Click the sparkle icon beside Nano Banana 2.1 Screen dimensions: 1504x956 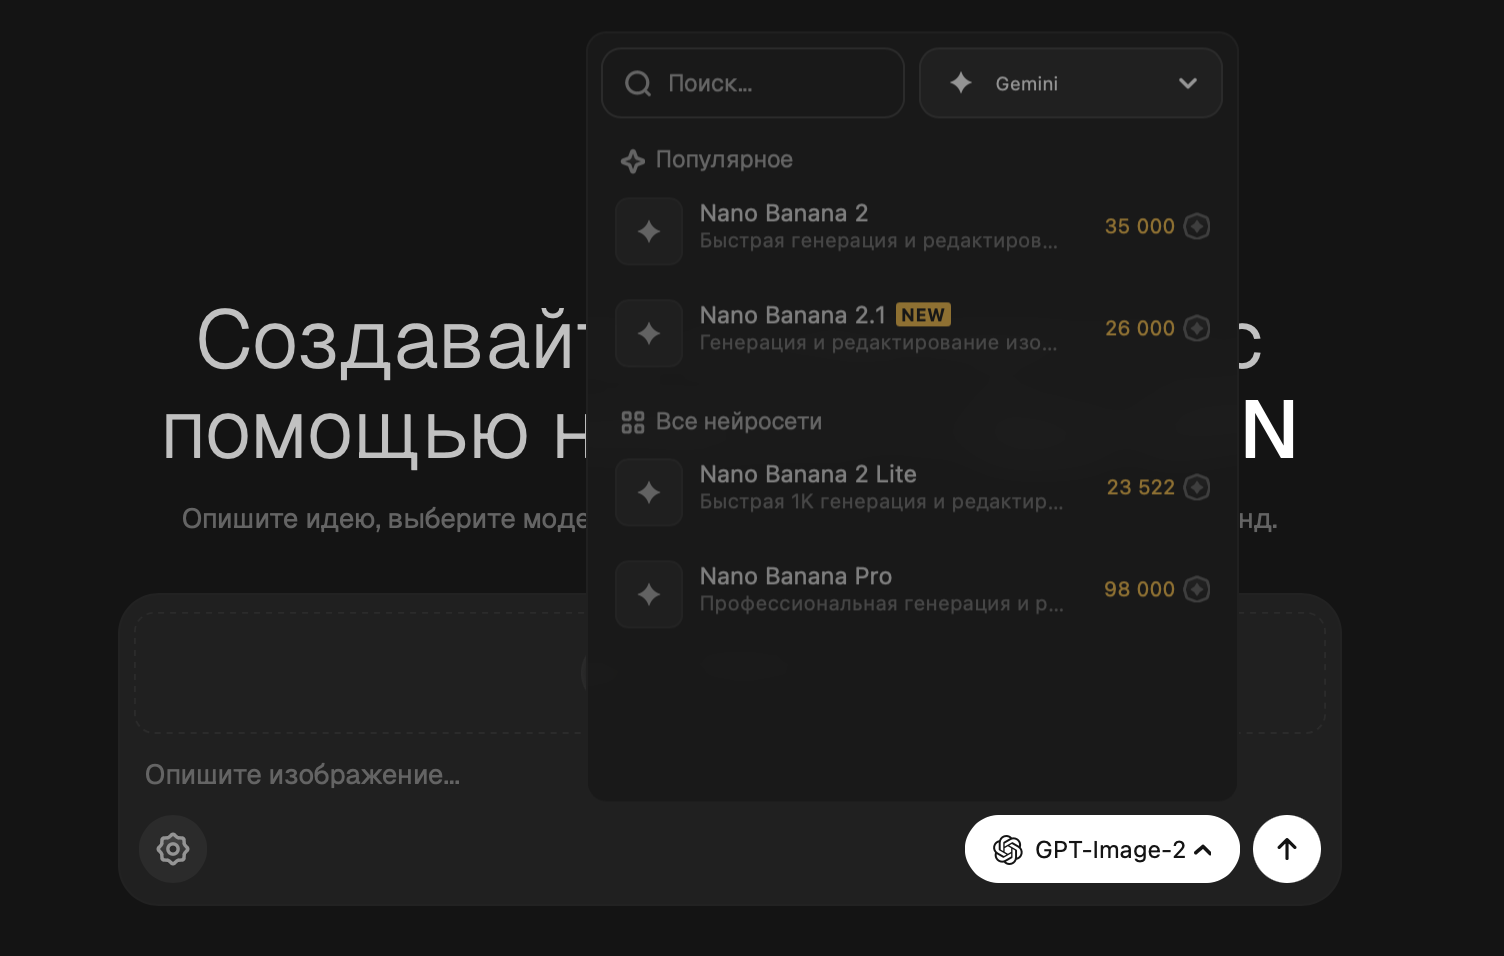tap(649, 333)
